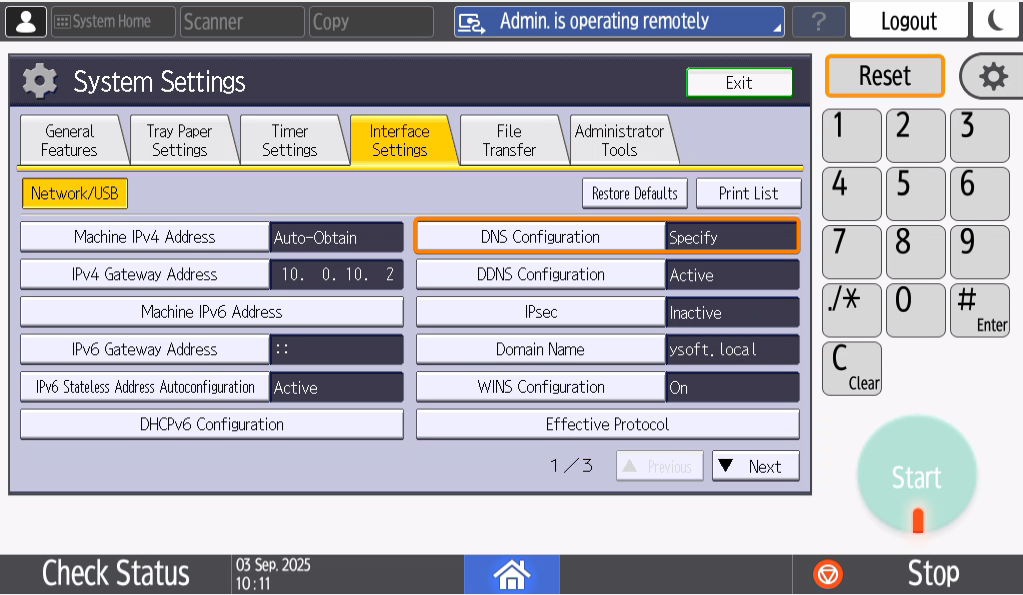Click the Exit button
The image size is (1023, 595).
click(x=739, y=83)
